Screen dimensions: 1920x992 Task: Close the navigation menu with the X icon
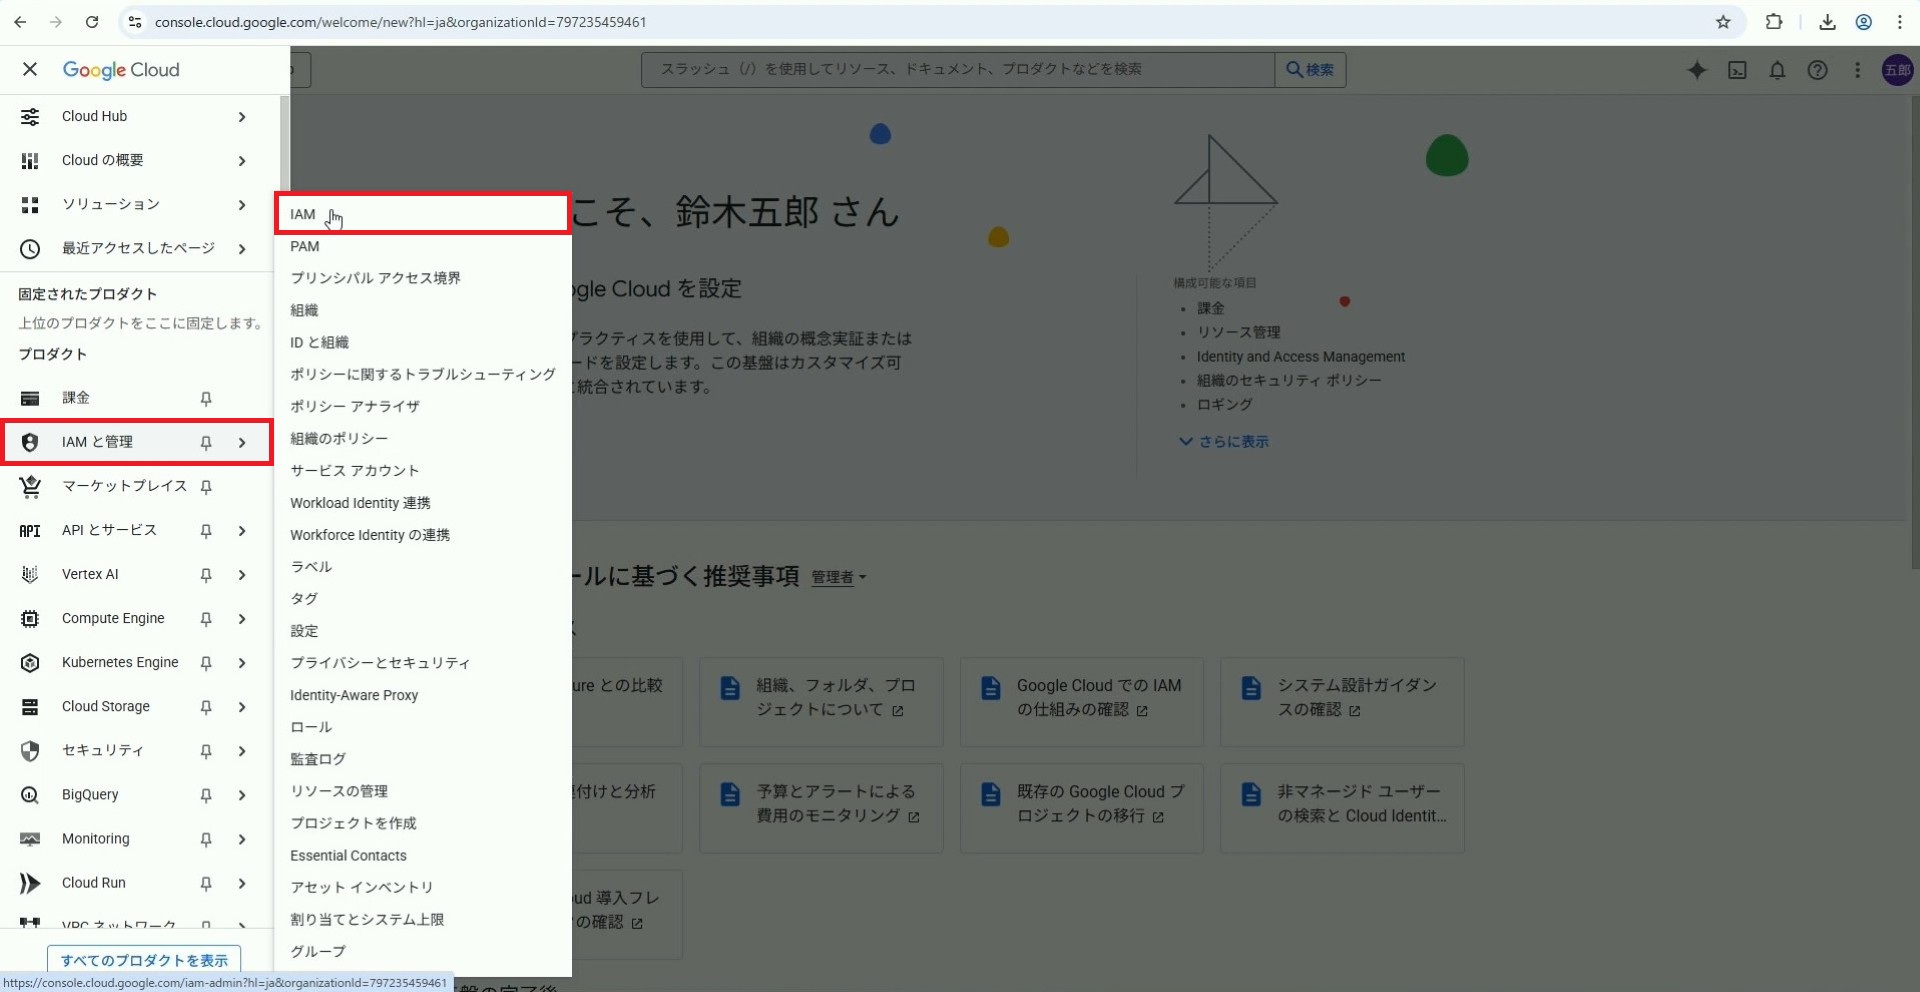[30, 69]
